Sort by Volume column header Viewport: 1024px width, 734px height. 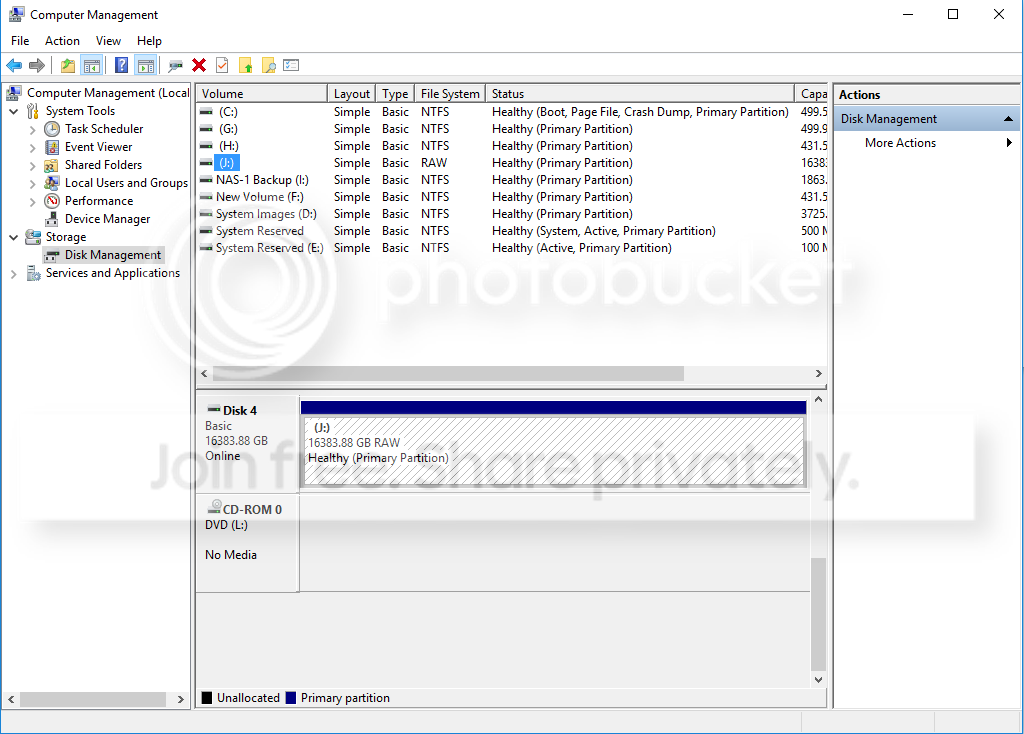[x=261, y=93]
